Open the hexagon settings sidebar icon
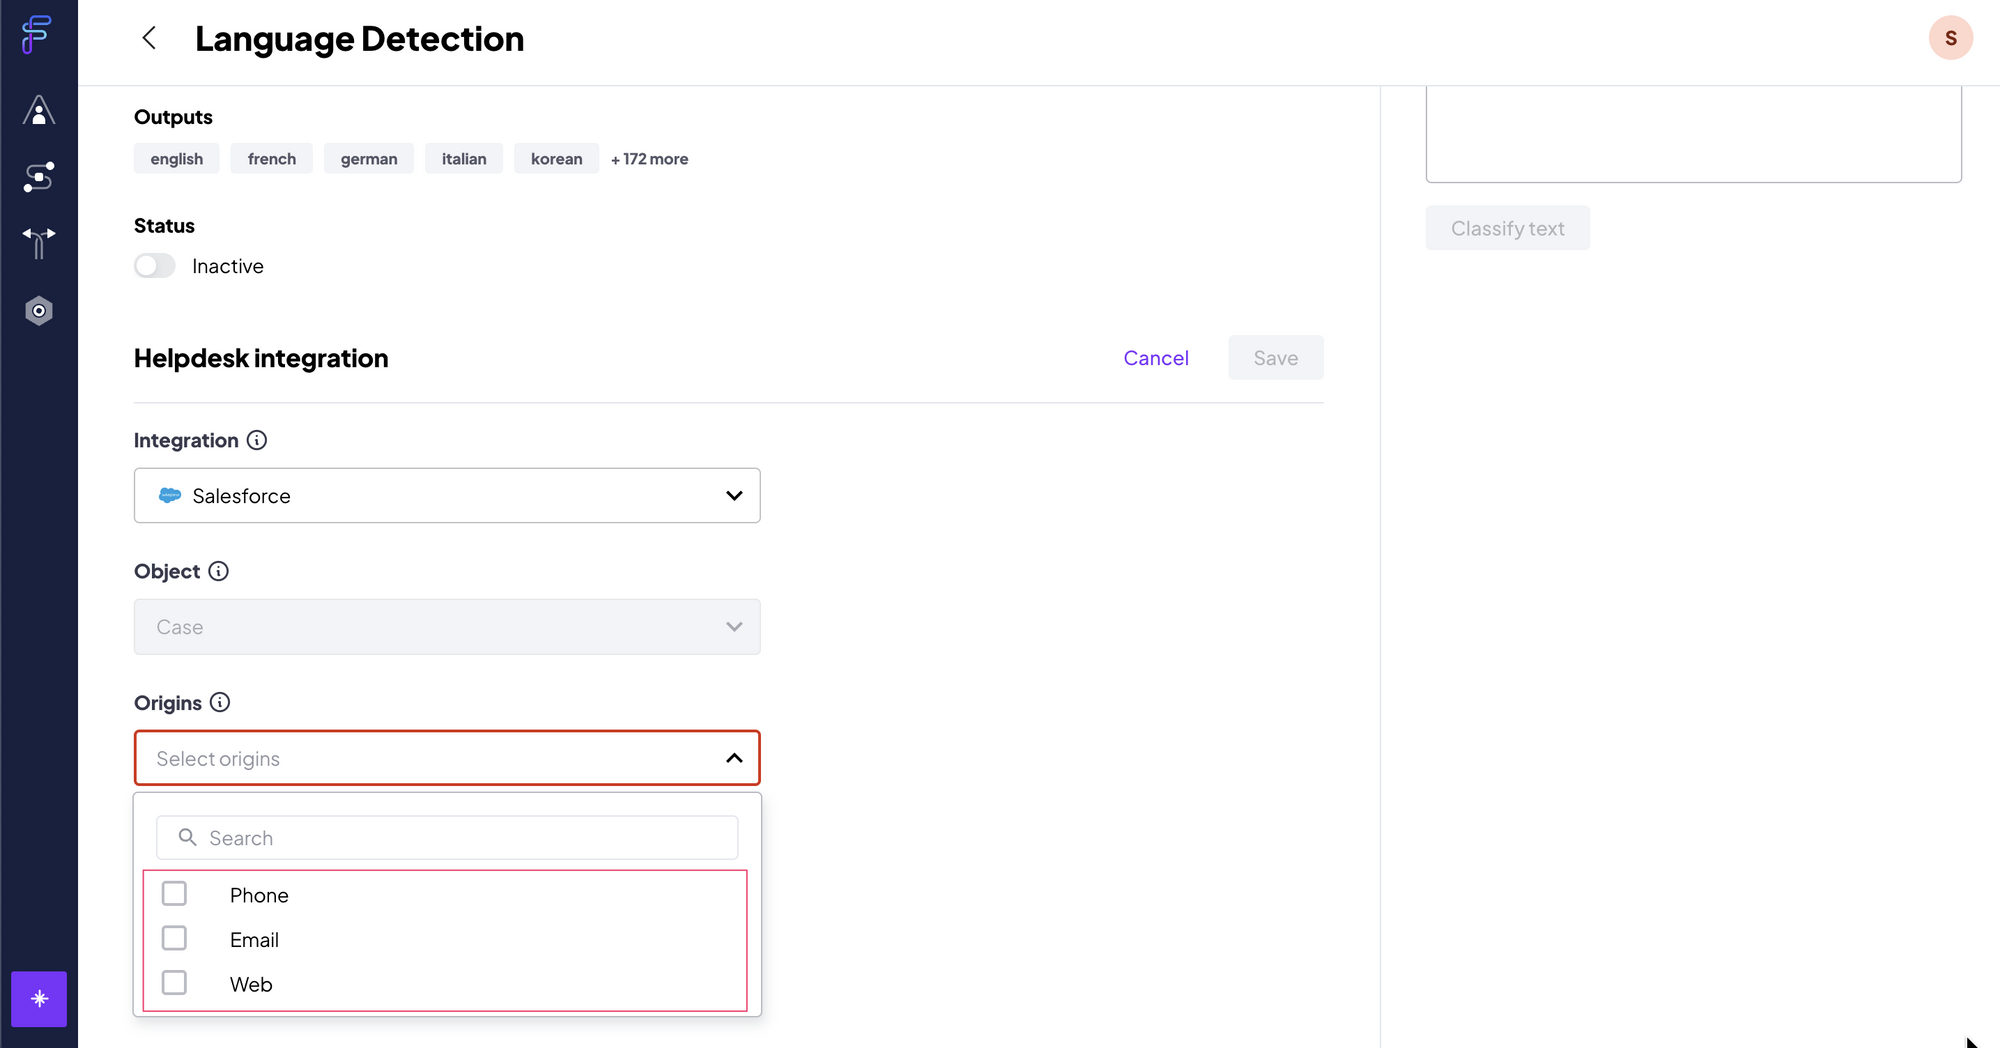 (x=38, y=311)
